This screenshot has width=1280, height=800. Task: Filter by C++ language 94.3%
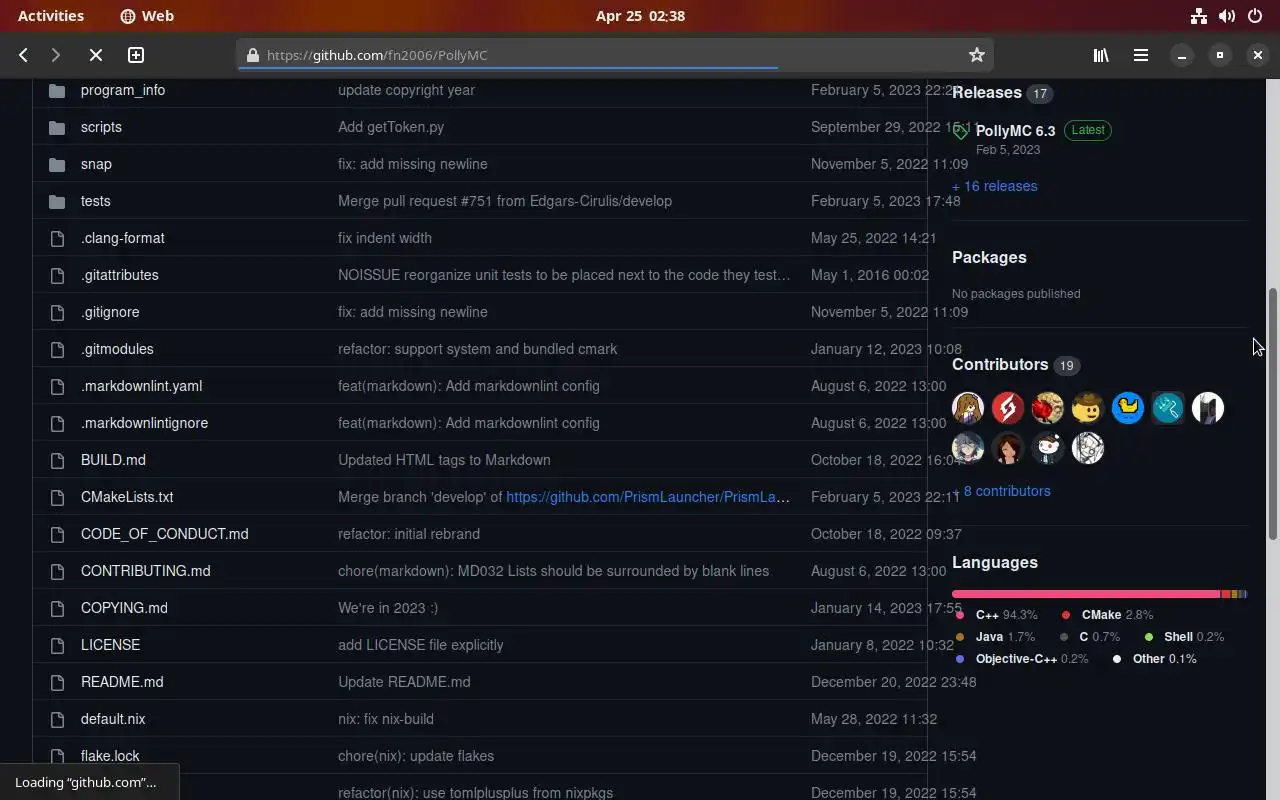(998, 615)
